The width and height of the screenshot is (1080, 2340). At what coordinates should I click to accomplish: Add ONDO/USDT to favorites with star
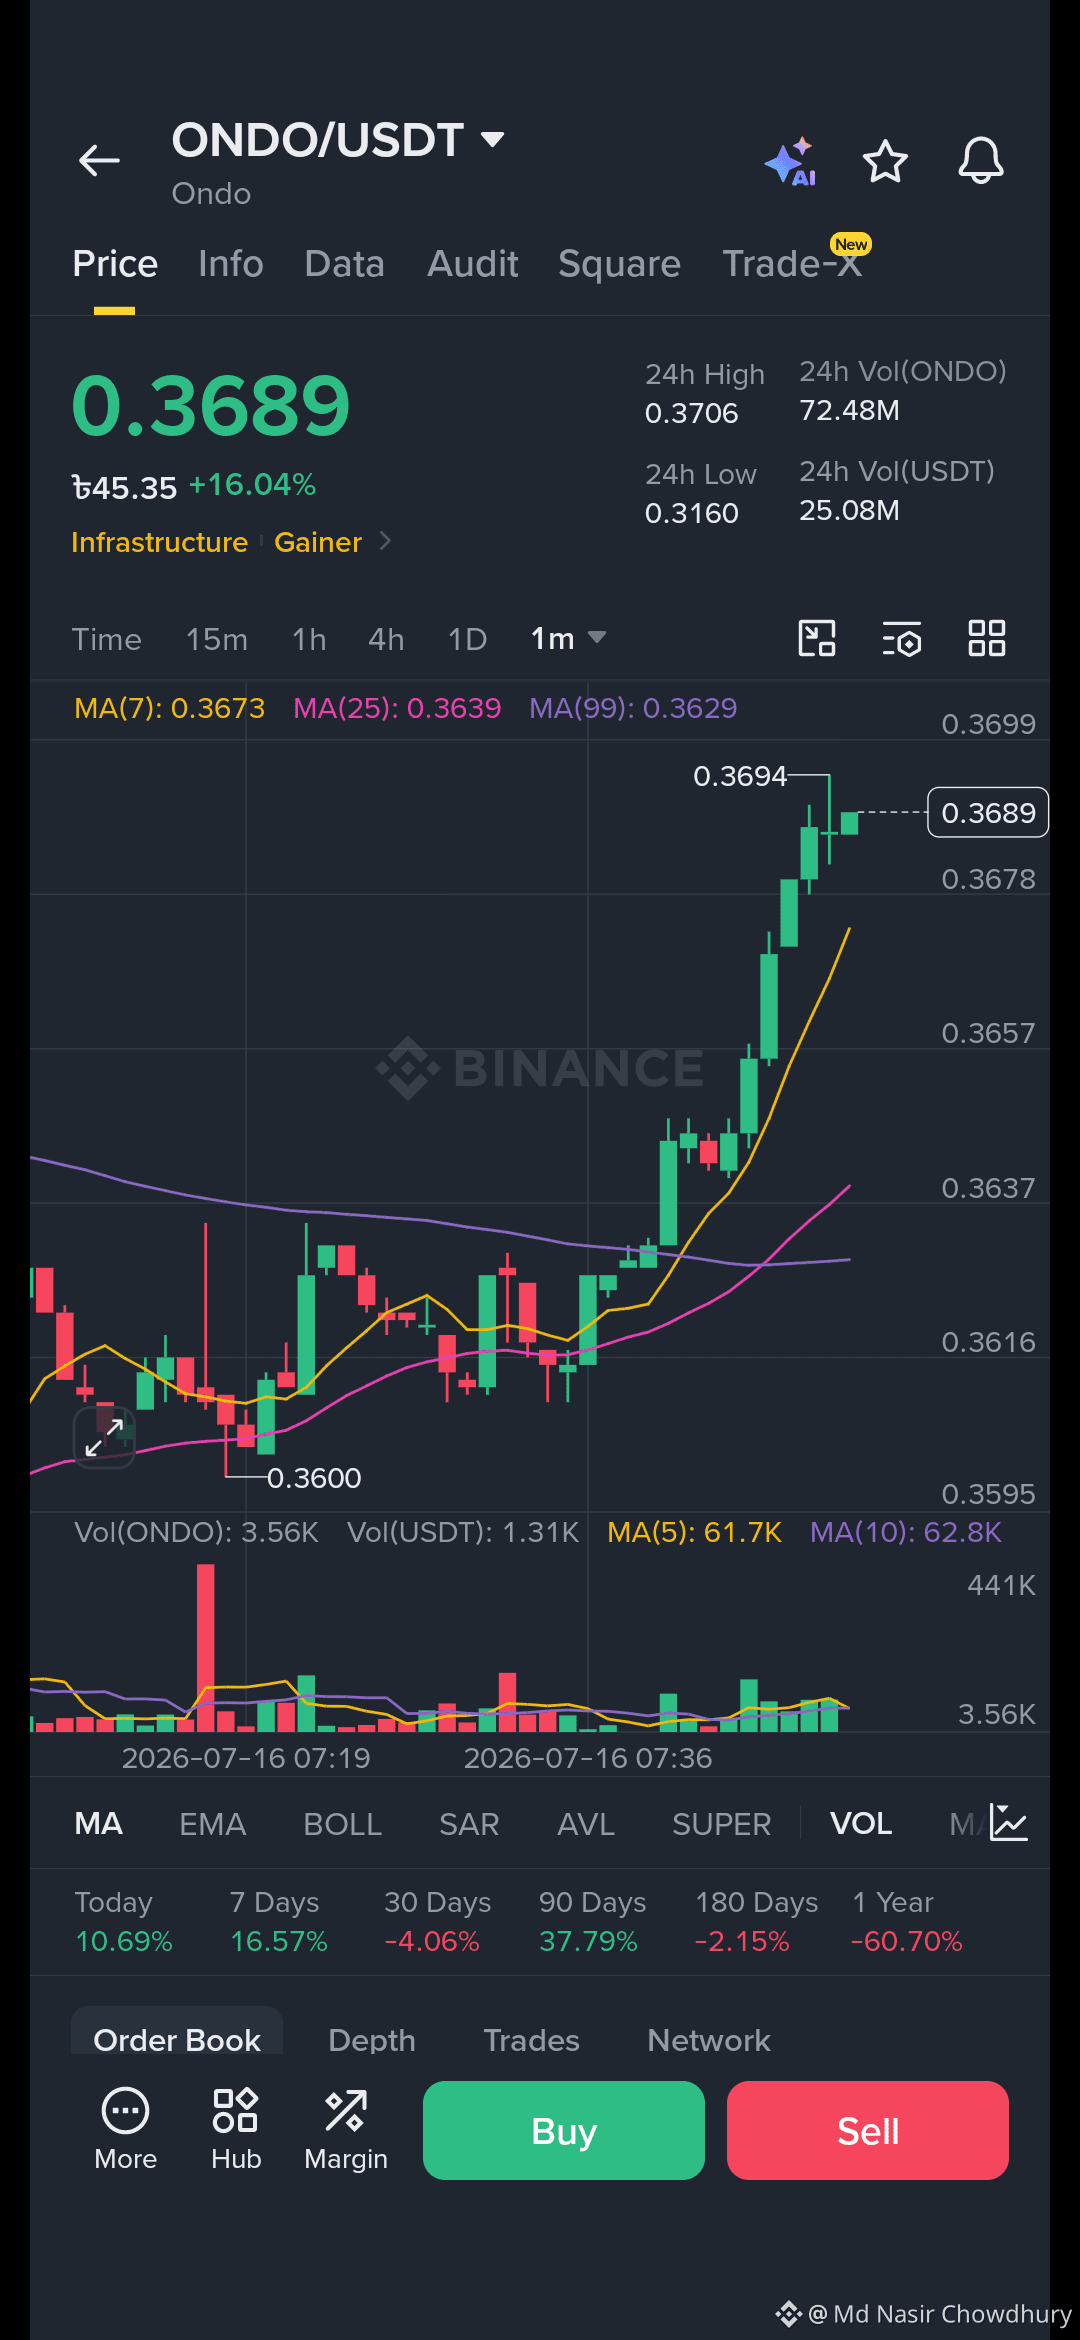885,161
